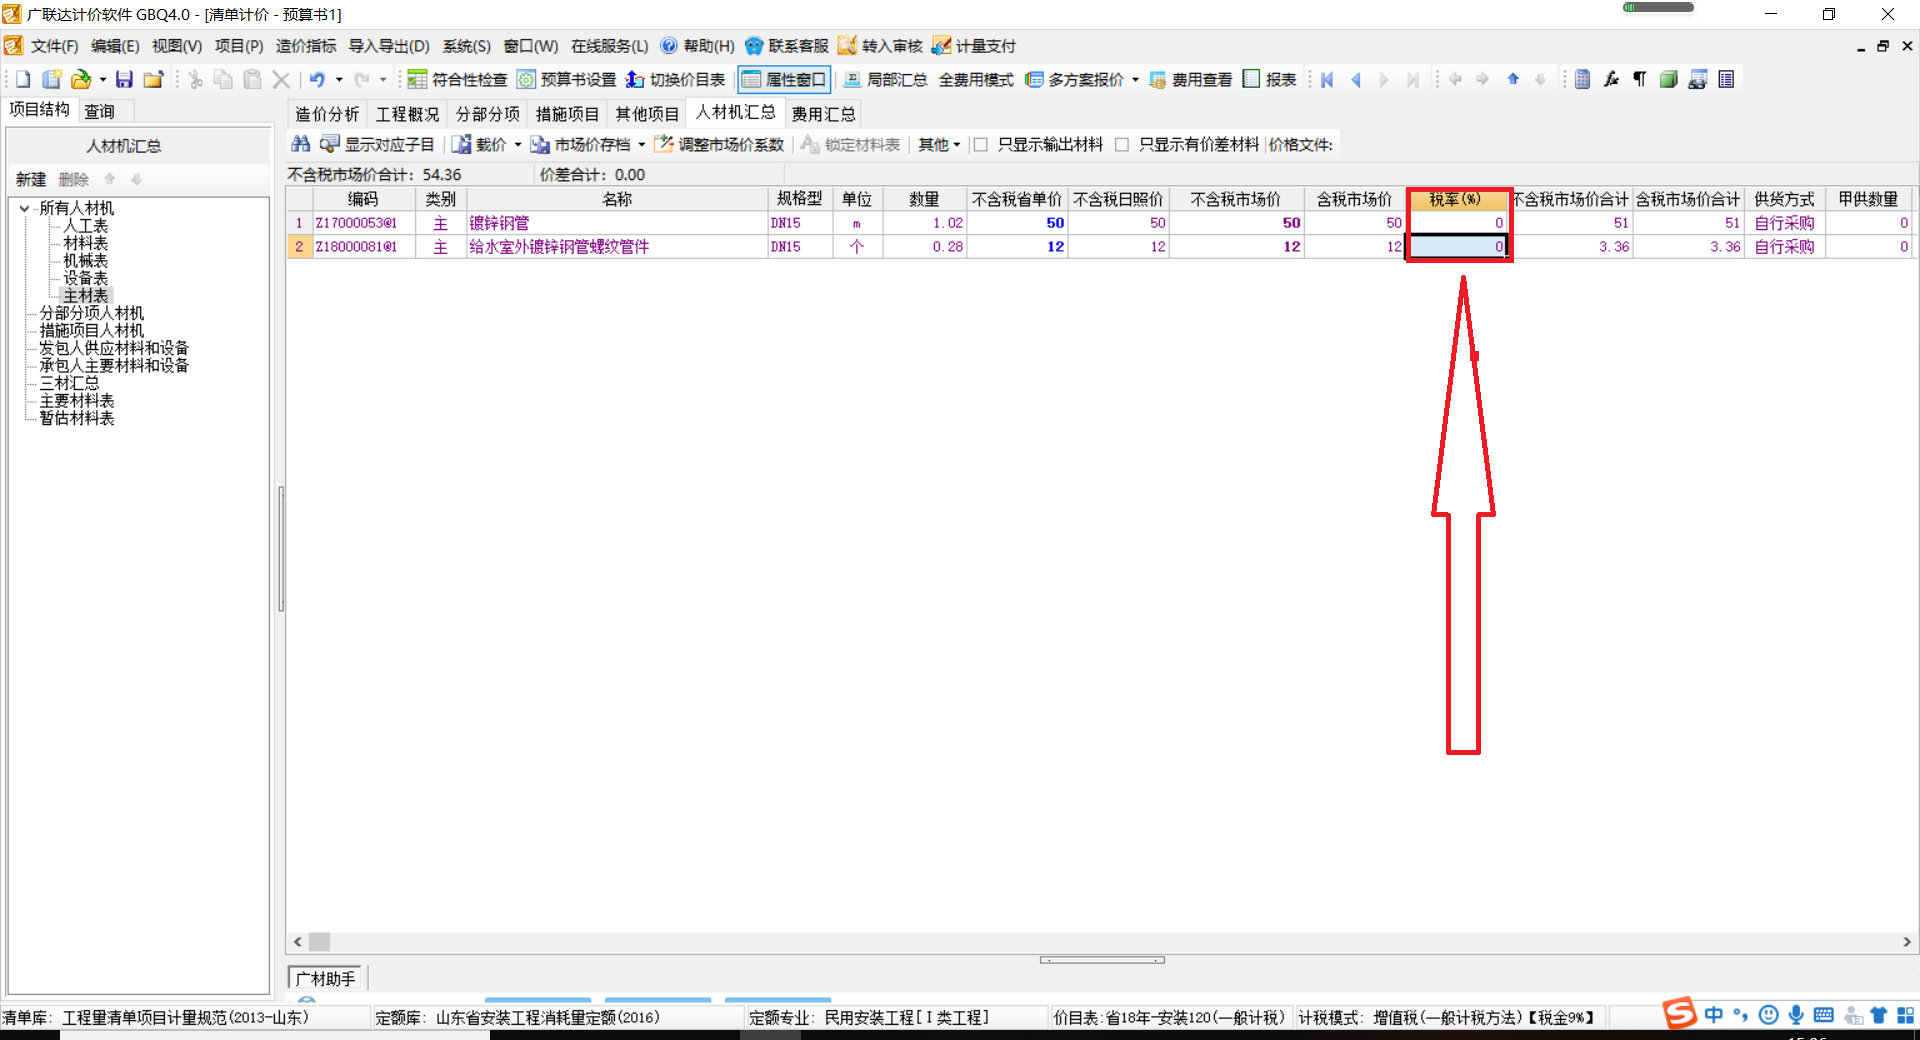The width and height of the screenshot is (1920, 1040).
Task: Click name cell 给水室外镀锌钢管螺纹管件
Action: coord(617,247)
